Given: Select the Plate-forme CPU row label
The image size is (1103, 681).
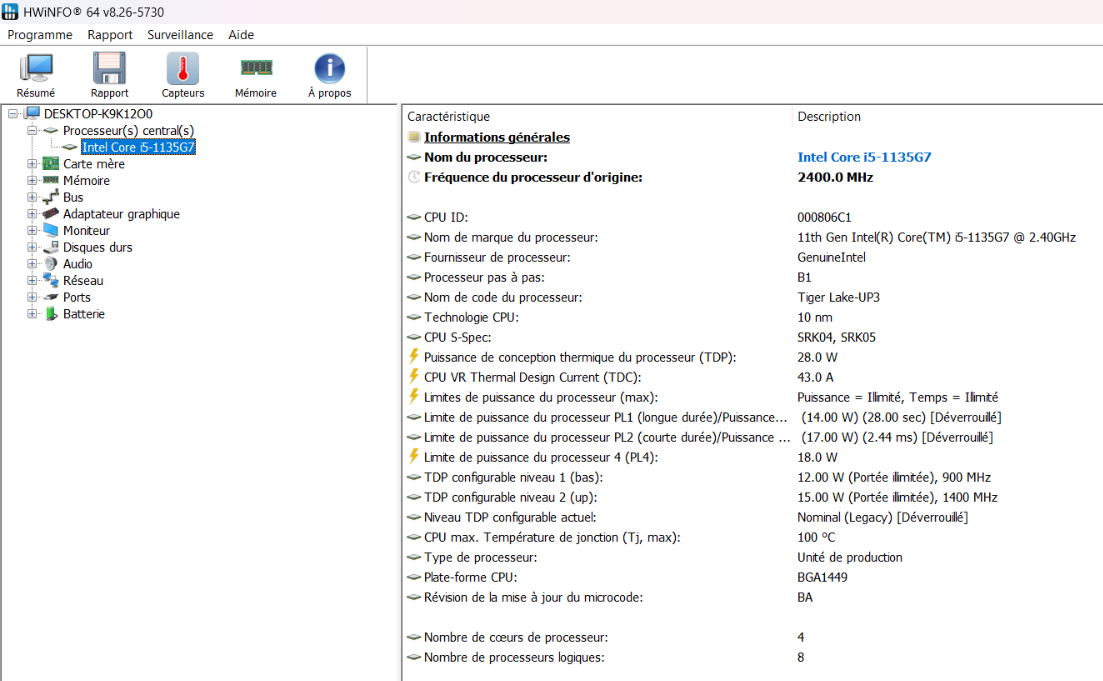Looking at the screenshot, I should 471,577.
